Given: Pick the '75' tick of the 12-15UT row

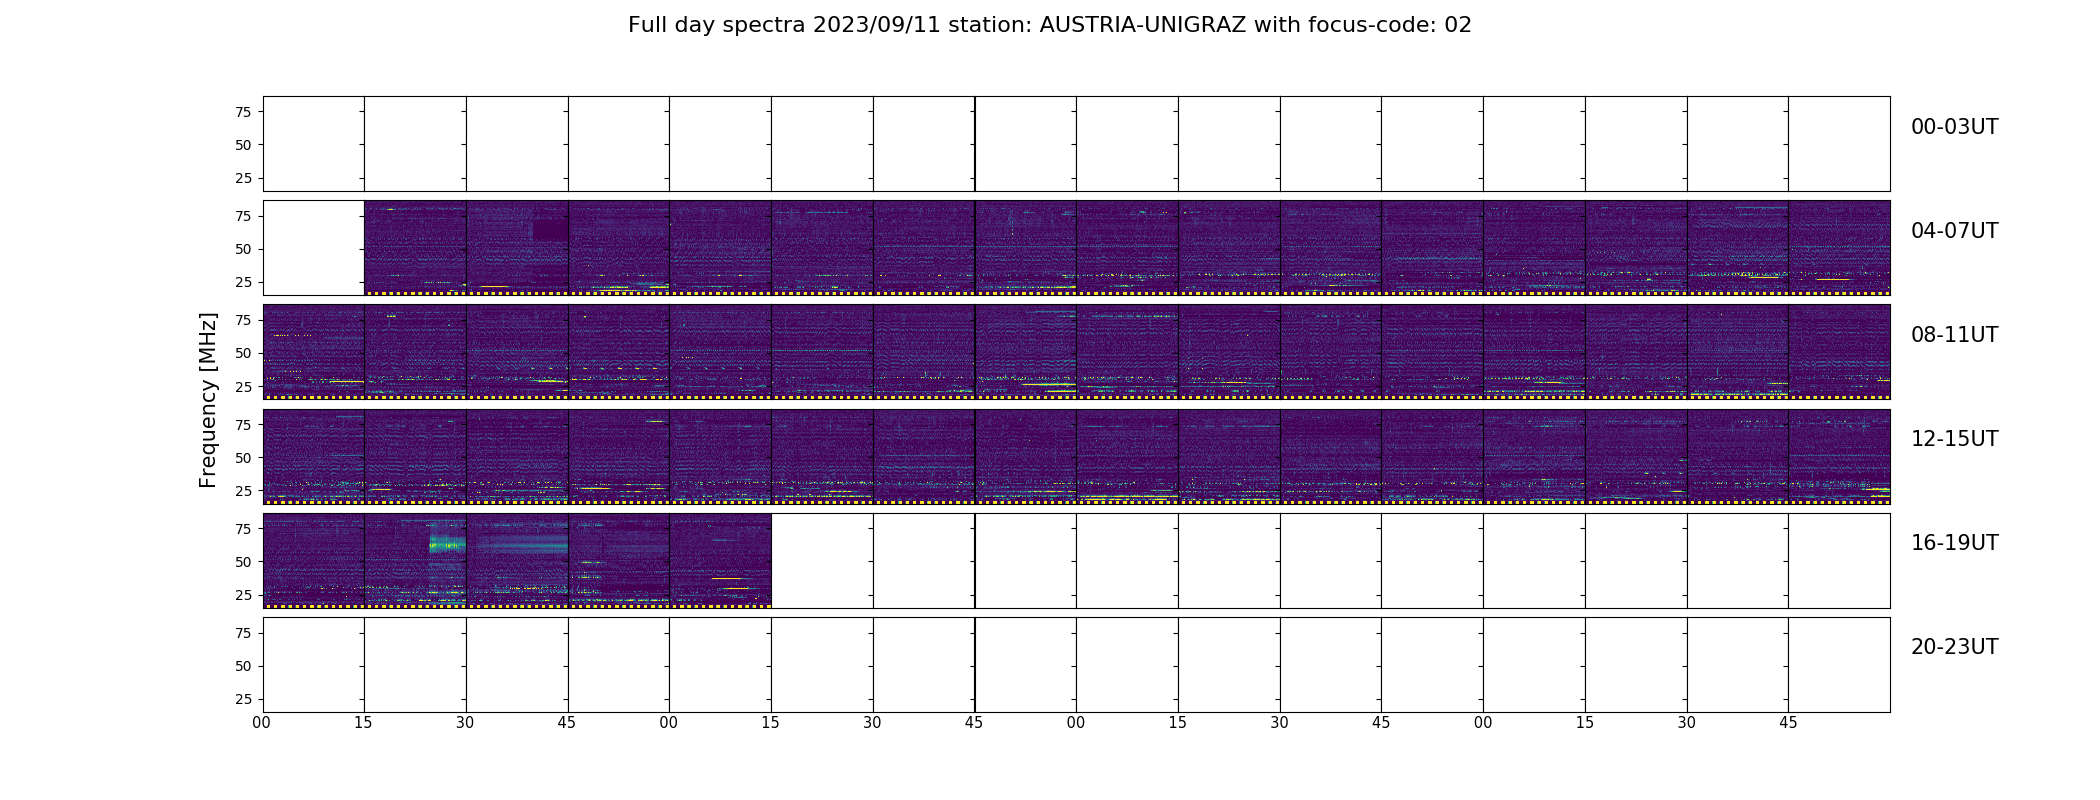Looking at the screenshot, I should pyautogui.click(x=243, y=424).
